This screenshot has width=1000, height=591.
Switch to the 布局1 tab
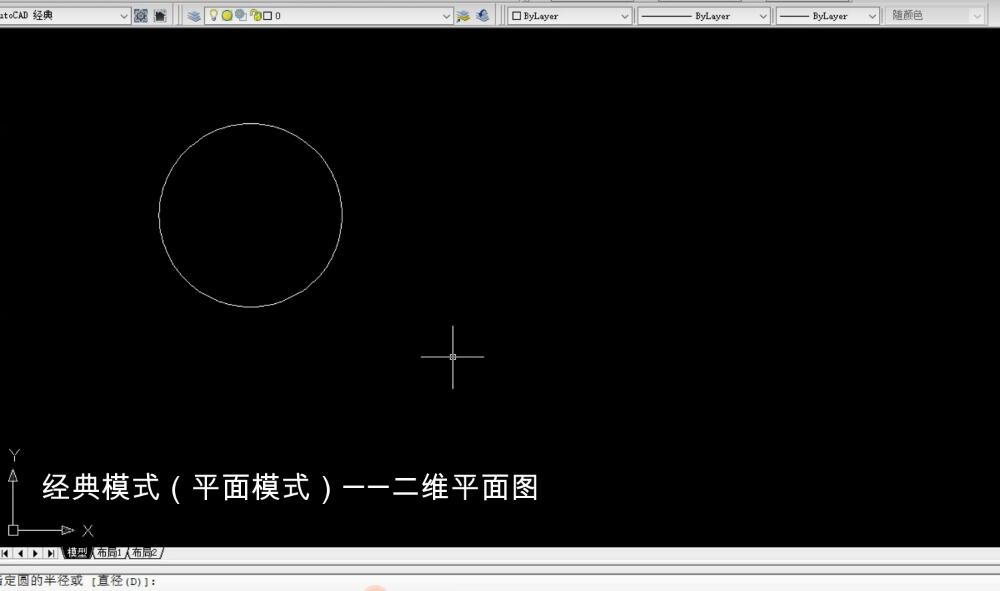(110, 551)
